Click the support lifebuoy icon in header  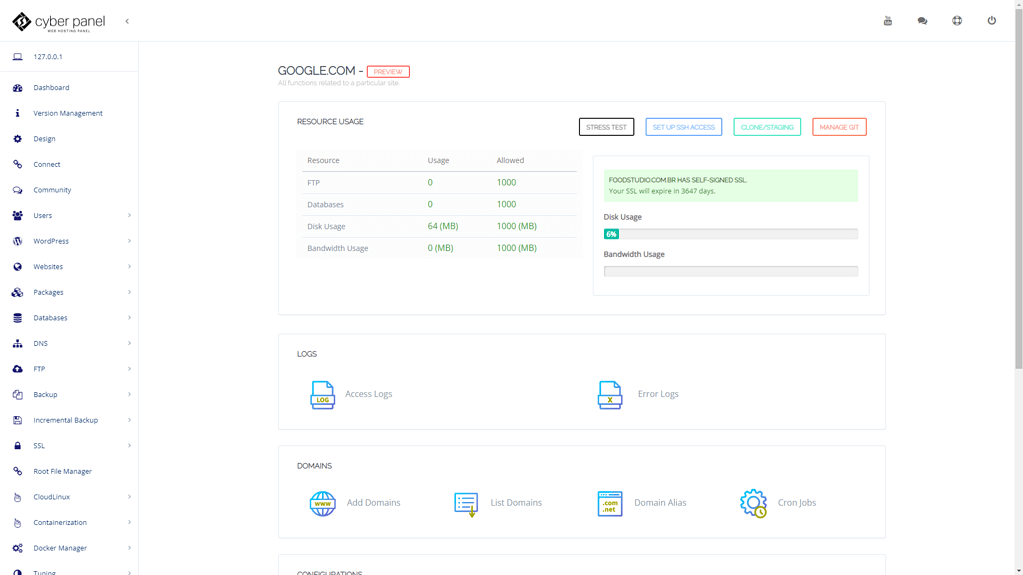pos(957,20)
